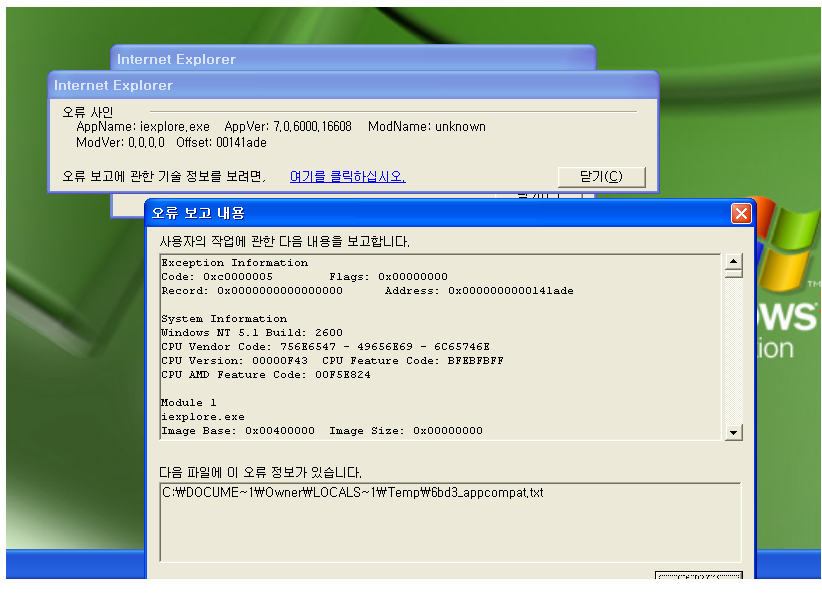Click the 'Image Size: 0x00000000' text
Viewport: 822px width, 595px height.
[x=406, y=431]
